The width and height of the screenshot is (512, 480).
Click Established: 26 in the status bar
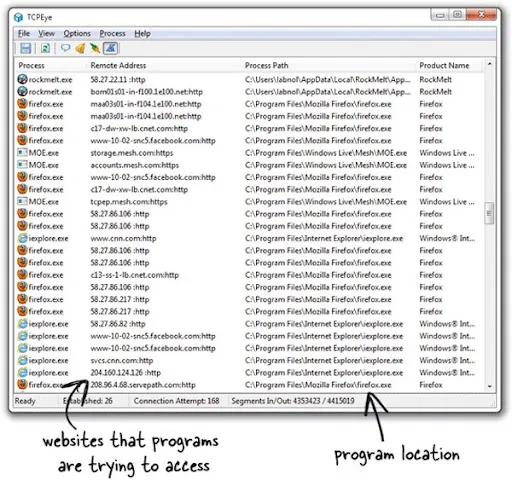pyautogui.click(x=88, y=401)
